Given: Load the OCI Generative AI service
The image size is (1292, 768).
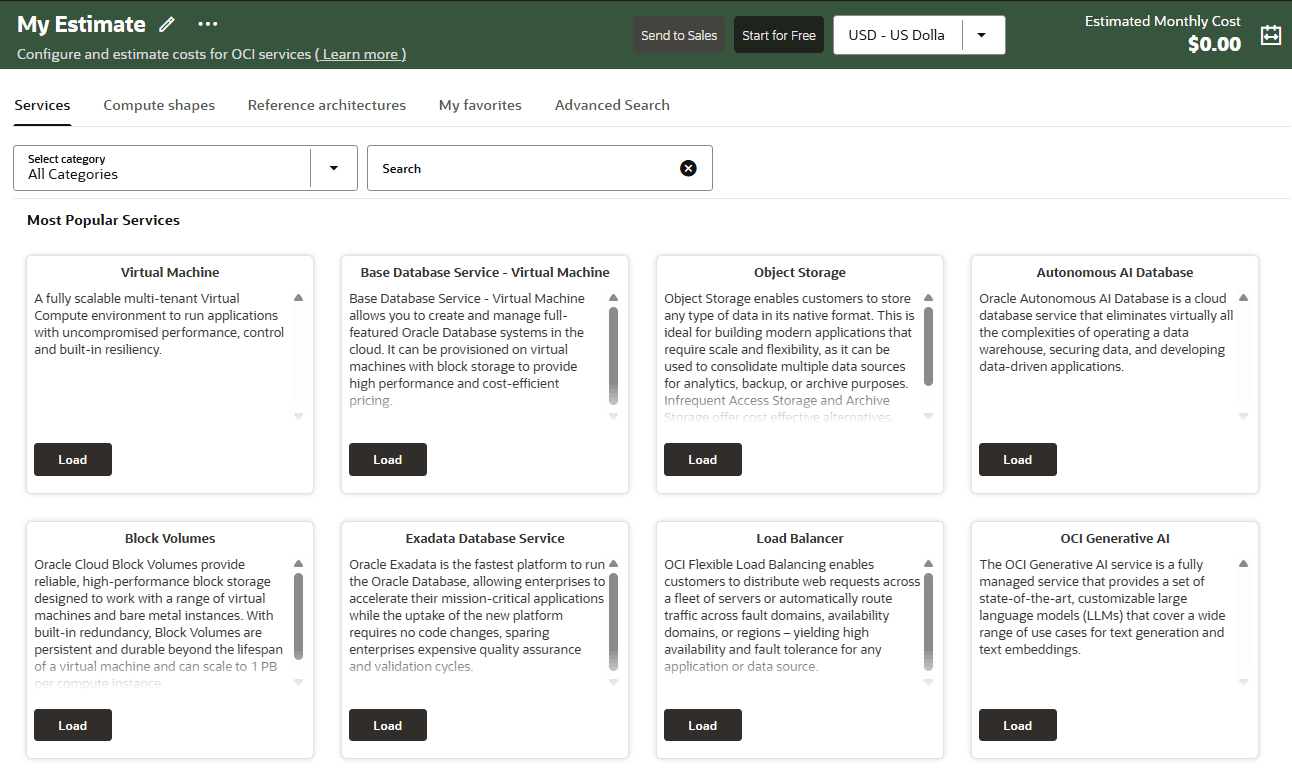Looking at the screenshot, I should click(x=1018, y=726).
